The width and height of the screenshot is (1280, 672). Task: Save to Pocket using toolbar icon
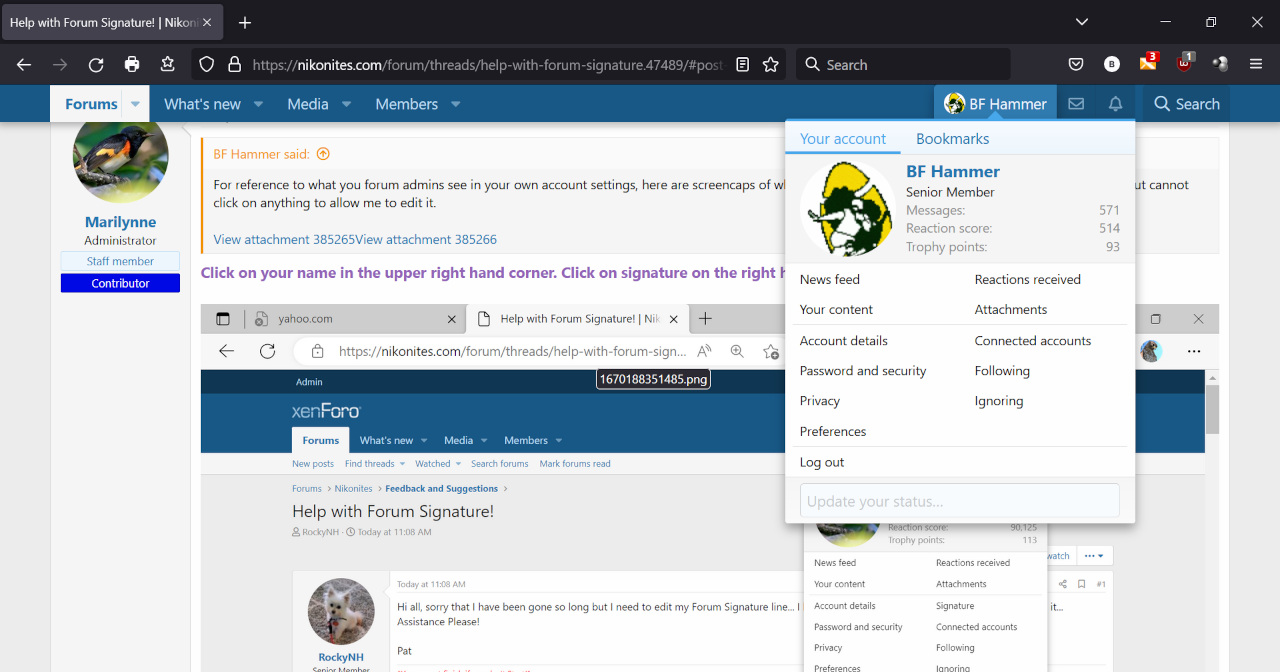(1076, 65)
